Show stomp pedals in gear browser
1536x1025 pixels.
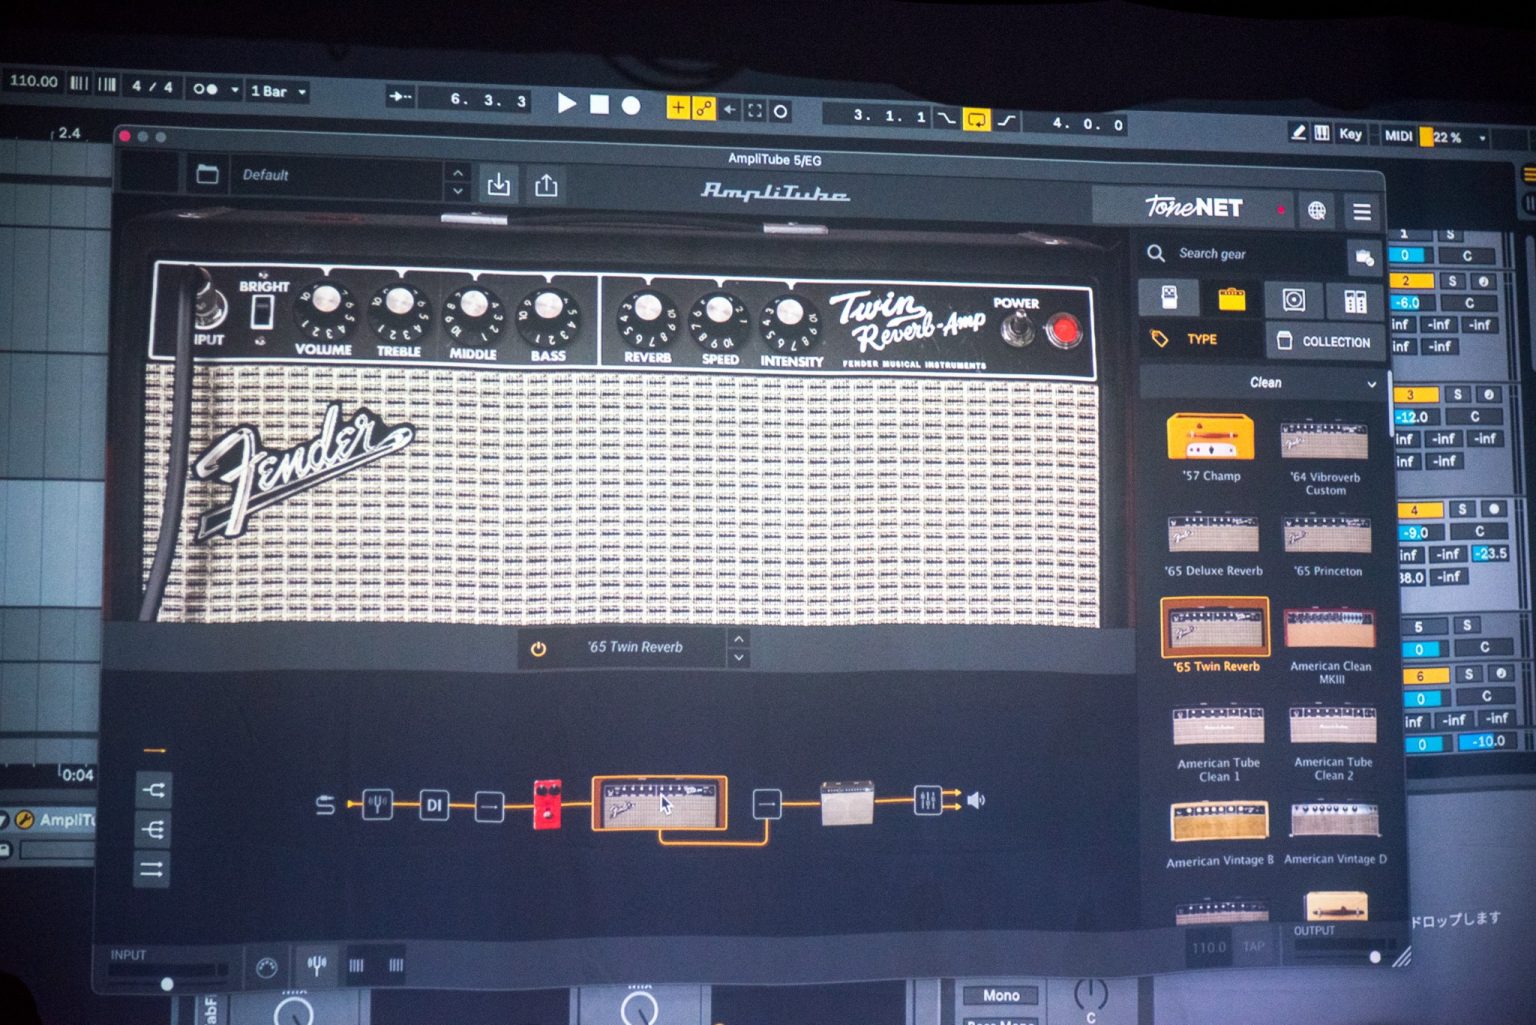click(x=1169, y=297)
